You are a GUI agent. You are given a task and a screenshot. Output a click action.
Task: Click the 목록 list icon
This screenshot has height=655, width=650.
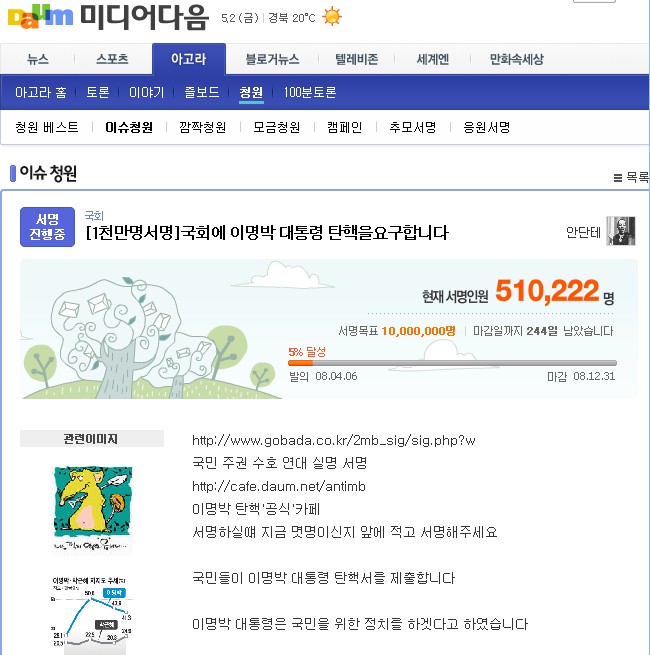click(x=617, y=178)
